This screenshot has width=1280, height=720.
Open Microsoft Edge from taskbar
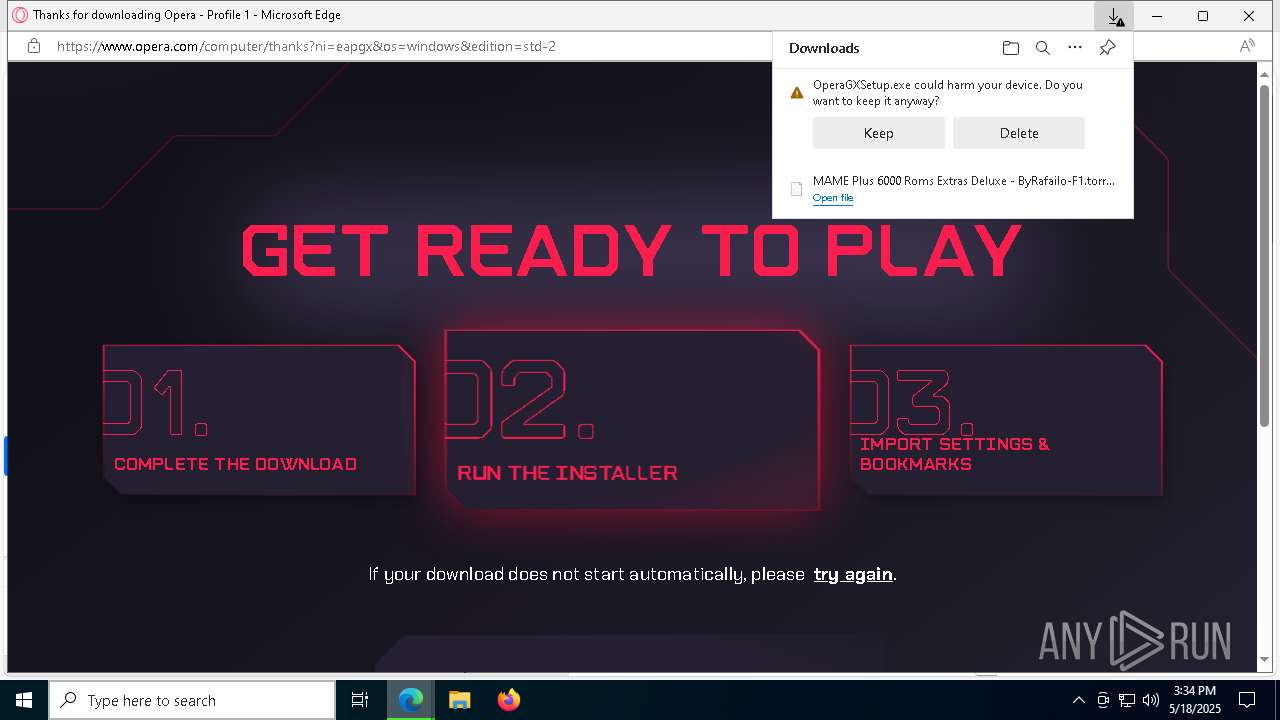[411, 700]
